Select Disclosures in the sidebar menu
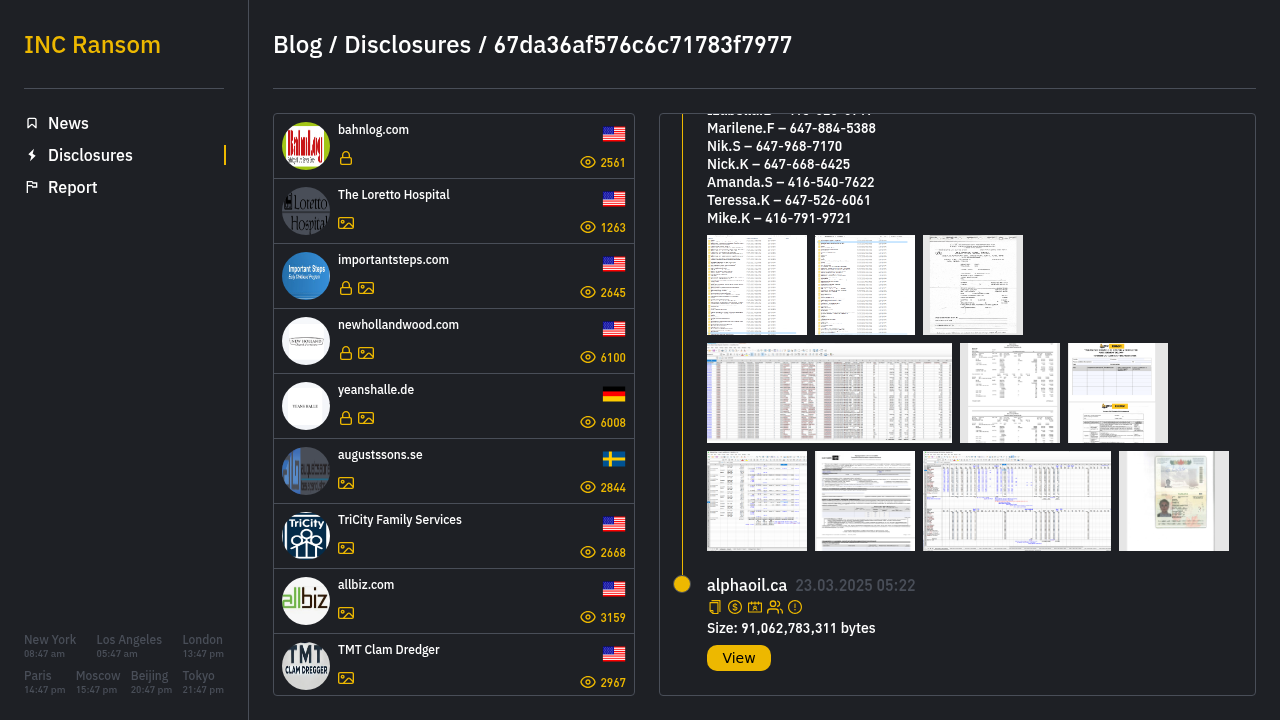The image size is (1280, 720). (90, 155)
